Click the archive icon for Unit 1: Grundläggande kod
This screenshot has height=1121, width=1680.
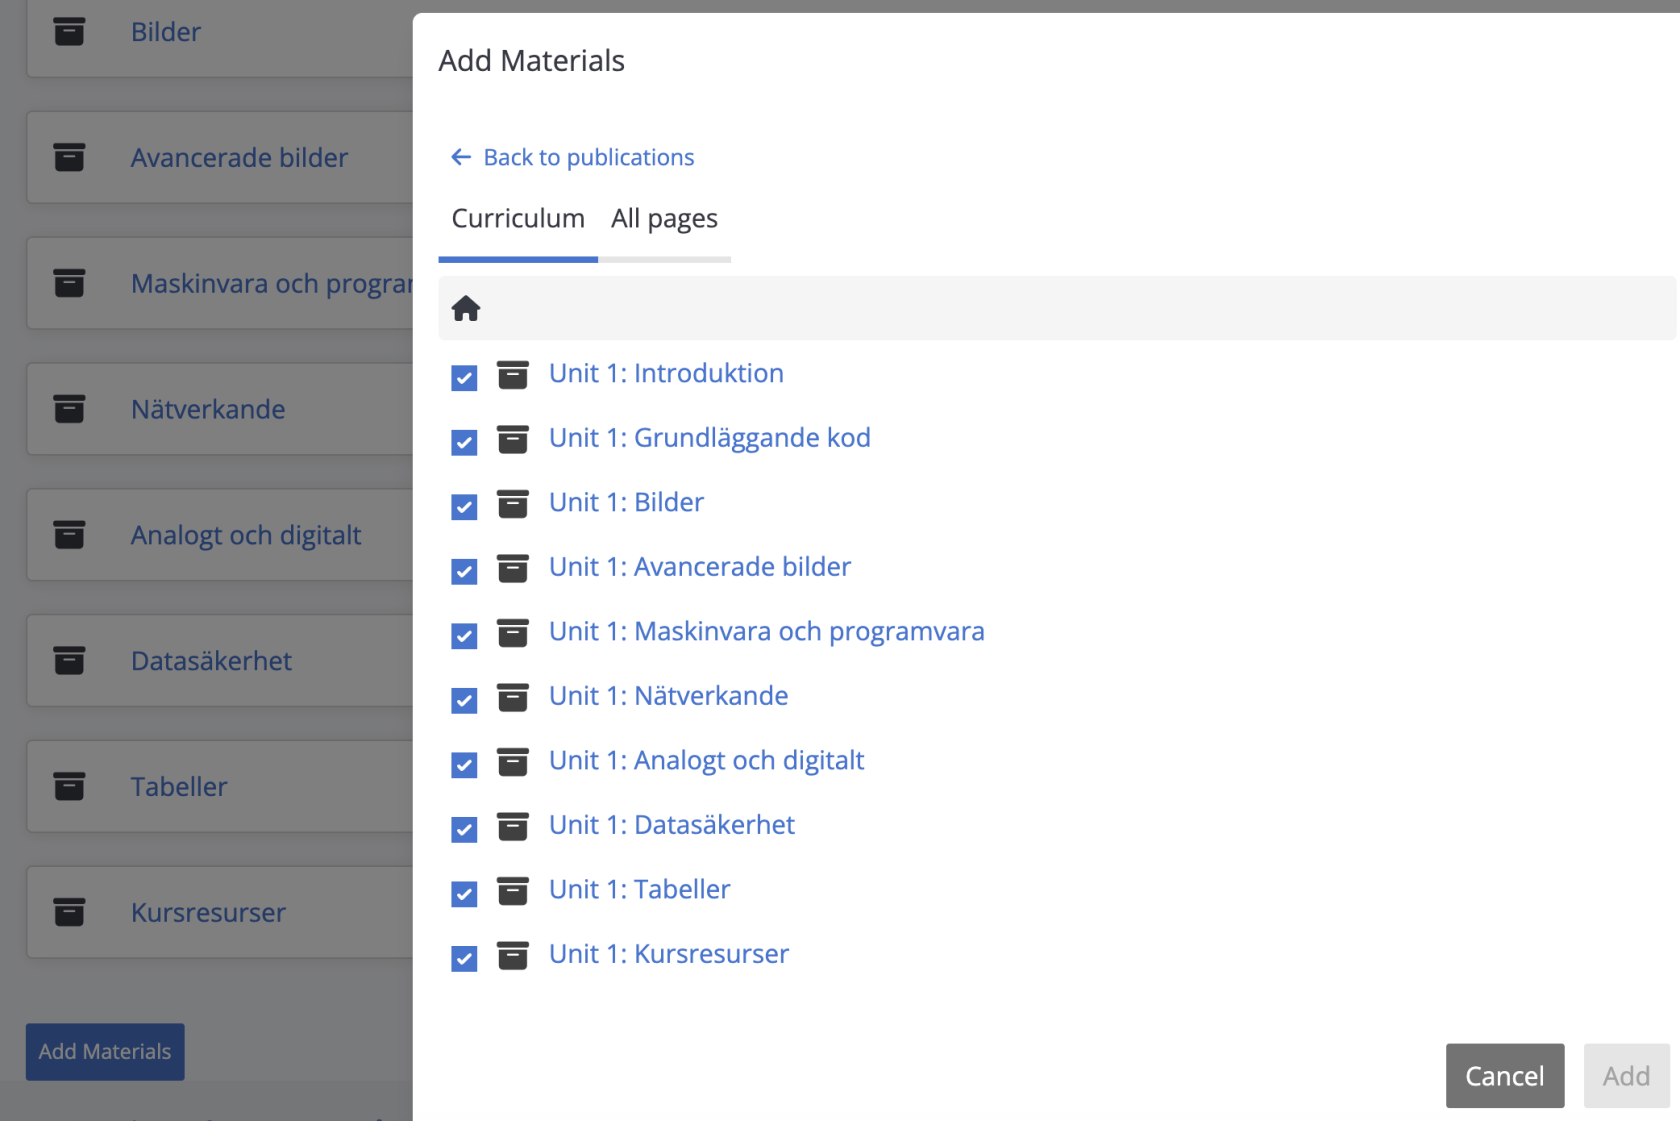pyautogui.click(x=513, y=439)
